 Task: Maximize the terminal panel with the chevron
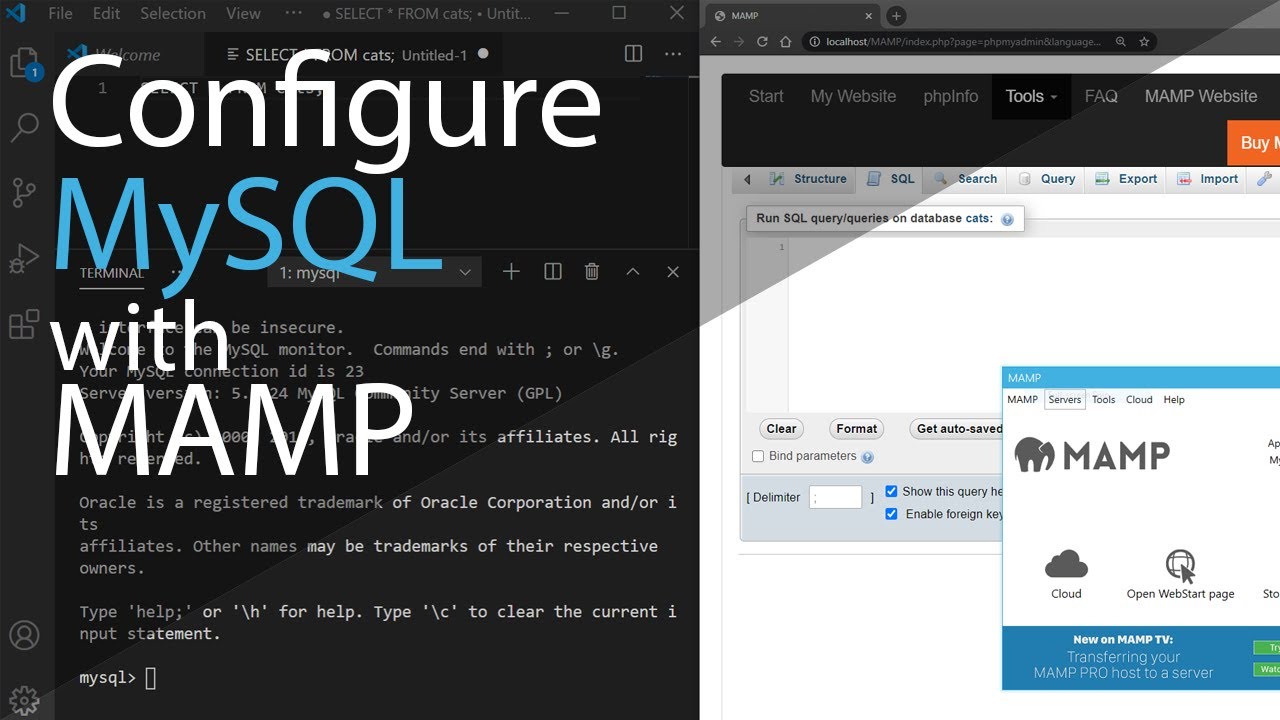click(x=632, y=272)
